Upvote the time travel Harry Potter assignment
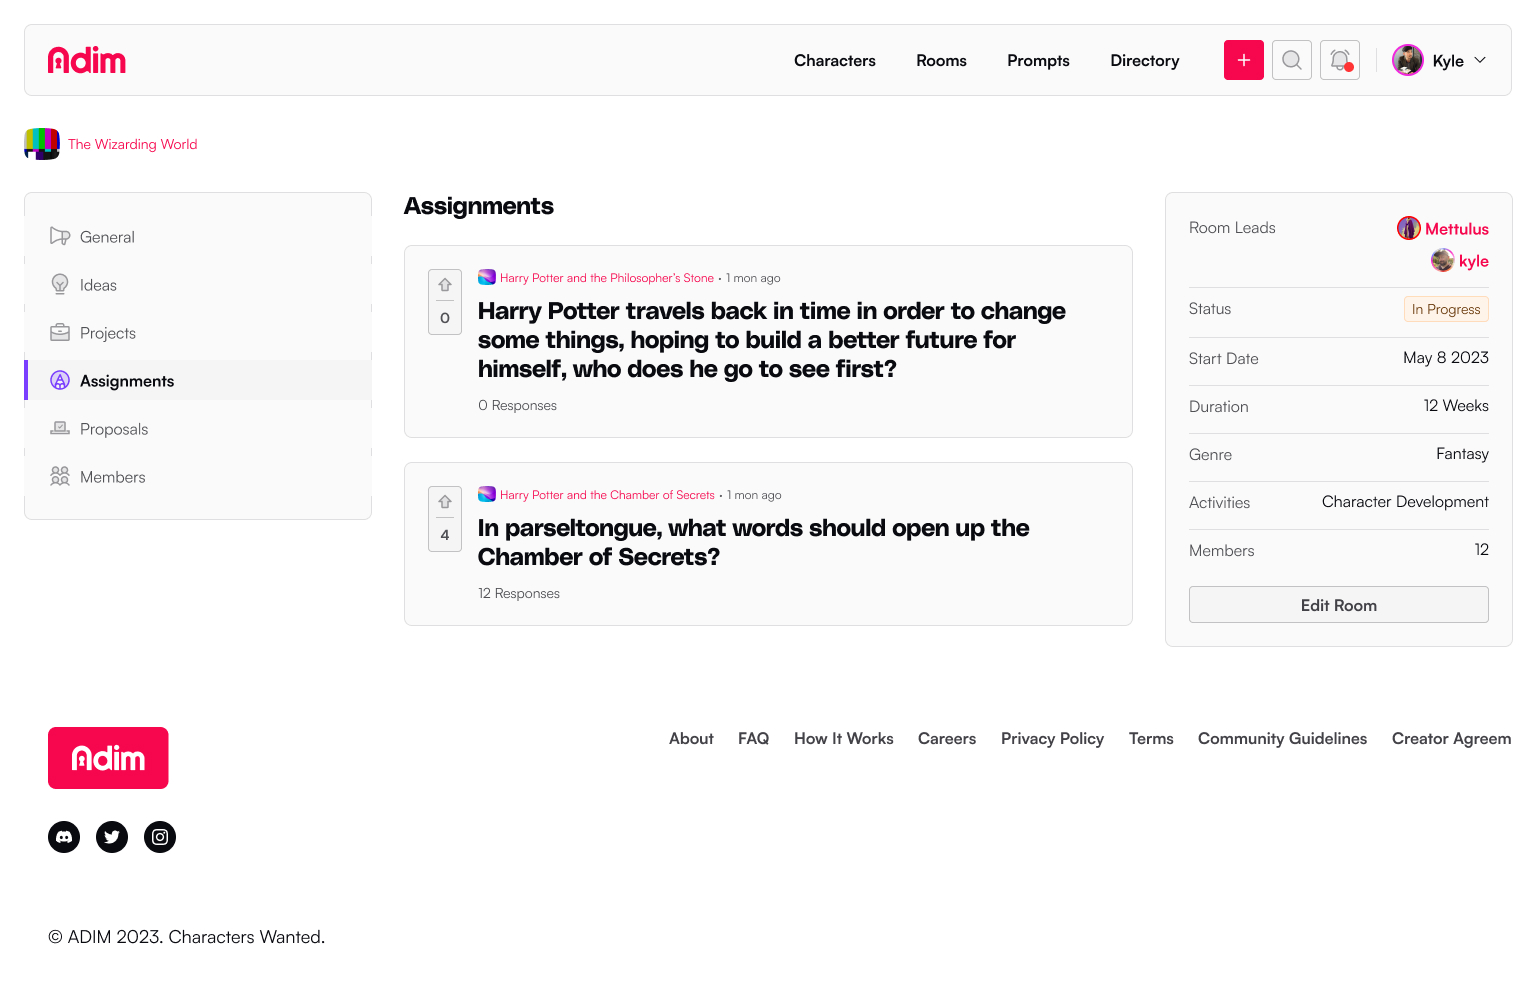Image resolution: width=1536 pixels, height=996 pixels. coord(445,286)
